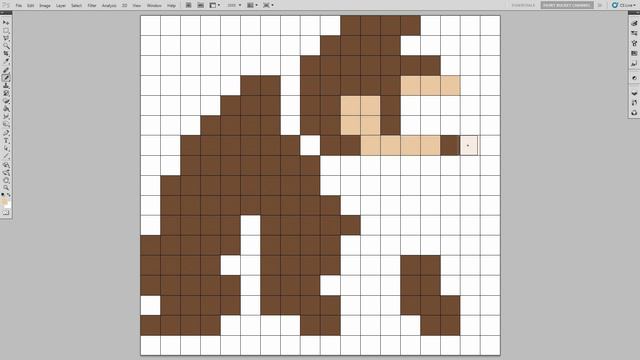Open the Edit menu
The image size is (640, 360).
pos(31,6)
